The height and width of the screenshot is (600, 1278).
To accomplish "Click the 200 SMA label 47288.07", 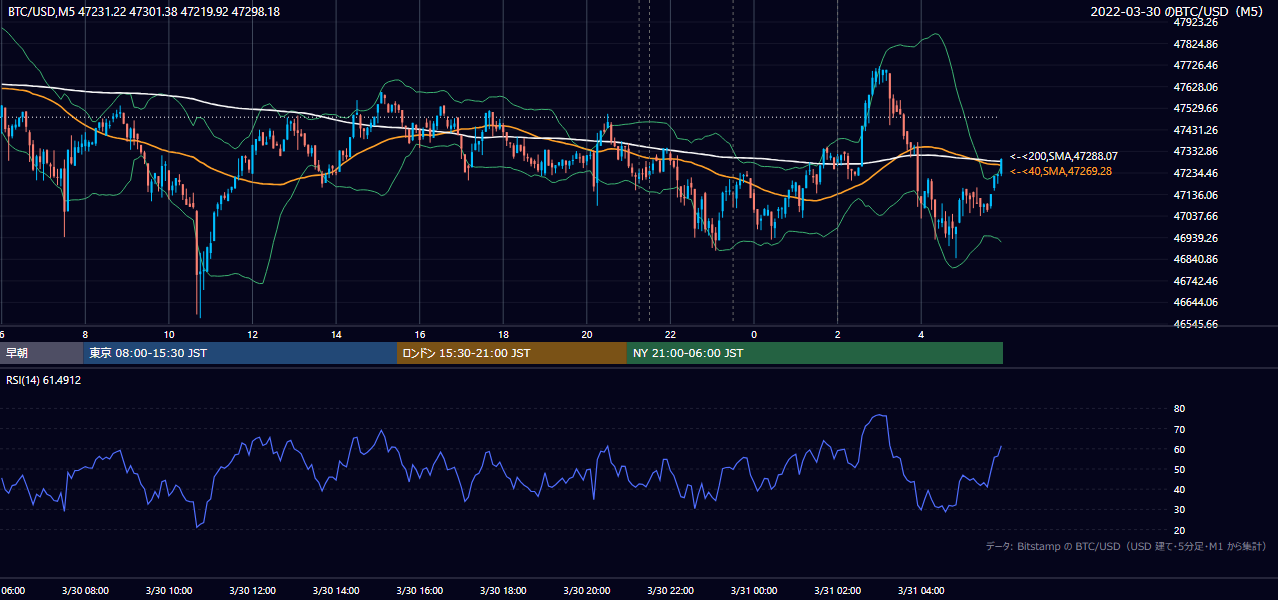I will tap(1063, 156).
